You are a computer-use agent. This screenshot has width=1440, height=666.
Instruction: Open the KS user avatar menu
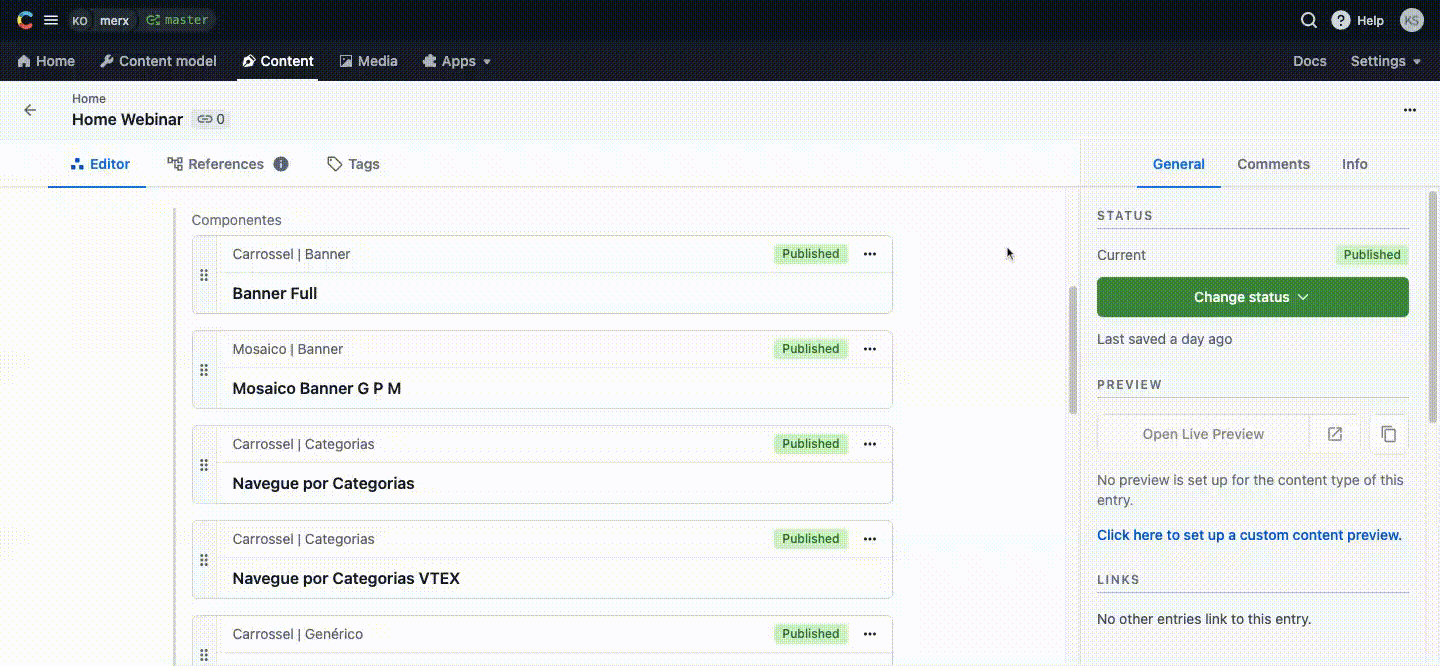1411,20
